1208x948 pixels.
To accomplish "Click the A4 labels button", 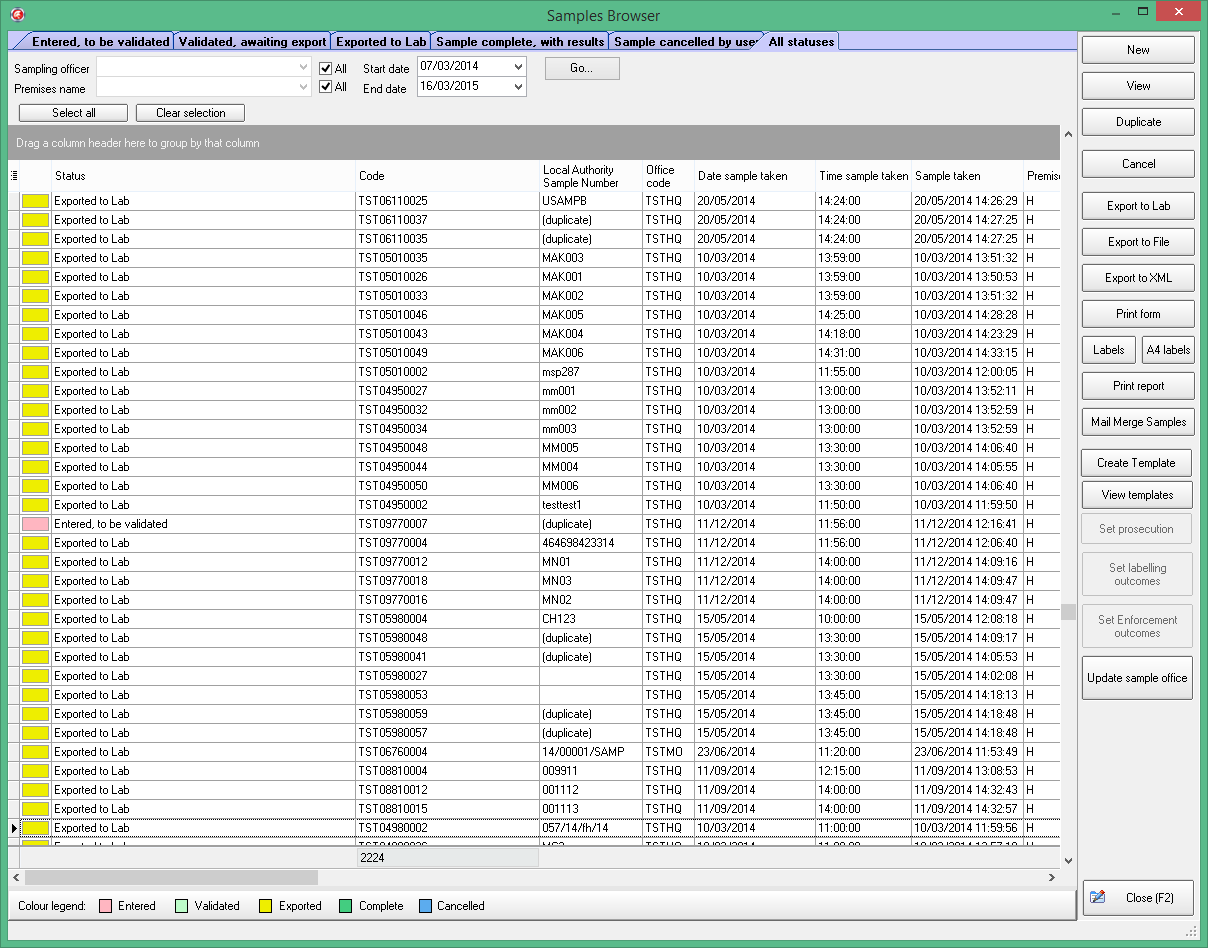I will (1168, 350).
